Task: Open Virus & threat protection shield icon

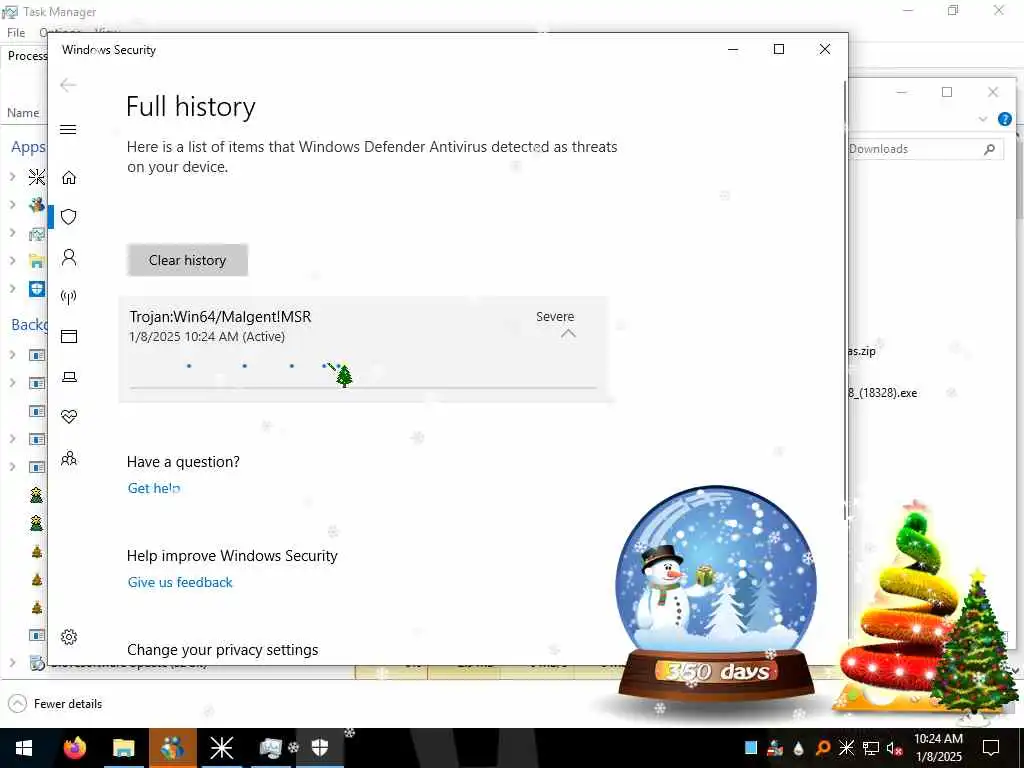Action: point(69,217)
